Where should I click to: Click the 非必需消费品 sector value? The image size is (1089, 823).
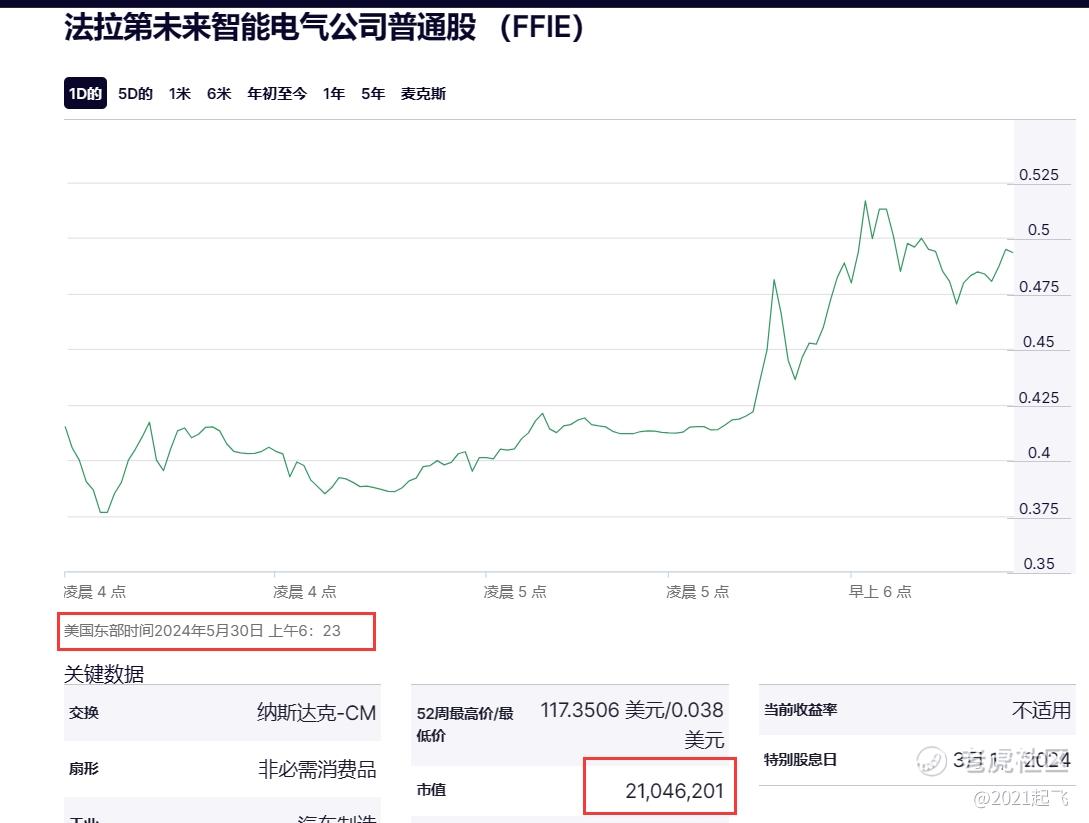(317, 769)
